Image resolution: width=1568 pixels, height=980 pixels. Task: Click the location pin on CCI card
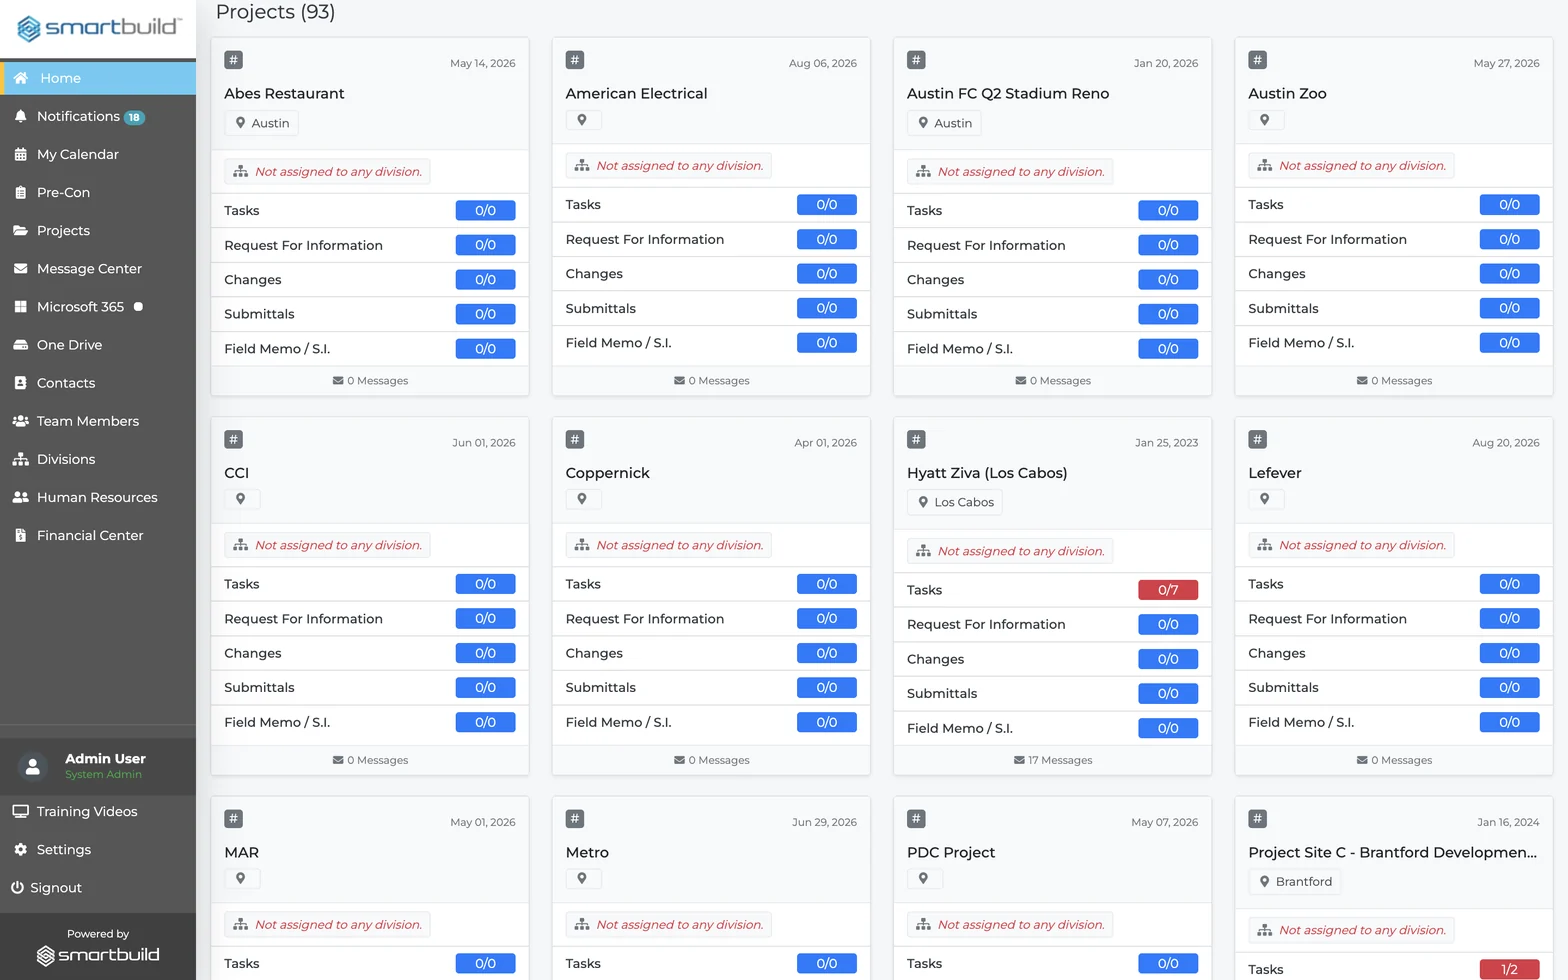tap(241, 499)
